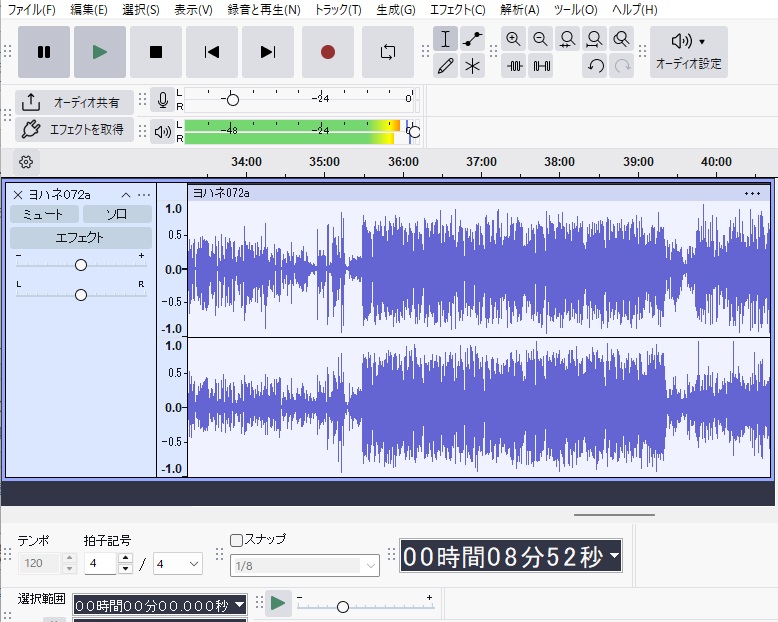Open the time display format dropdown
This screenshot has height=622, width=778.
613,557
